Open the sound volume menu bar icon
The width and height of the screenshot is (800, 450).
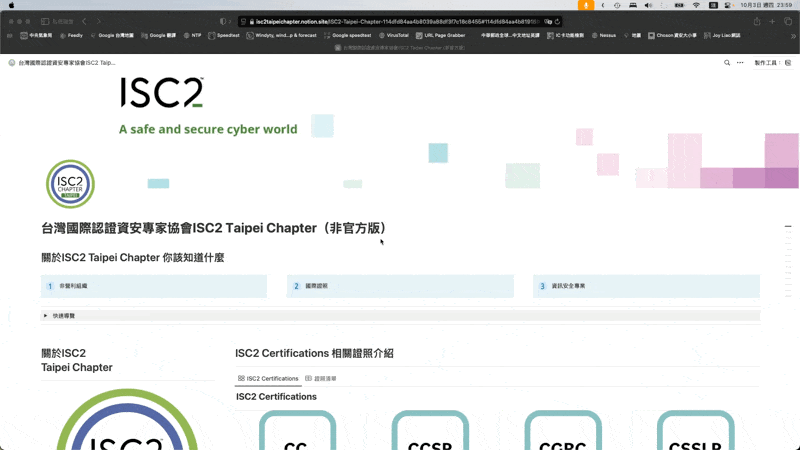pos(648,5)
